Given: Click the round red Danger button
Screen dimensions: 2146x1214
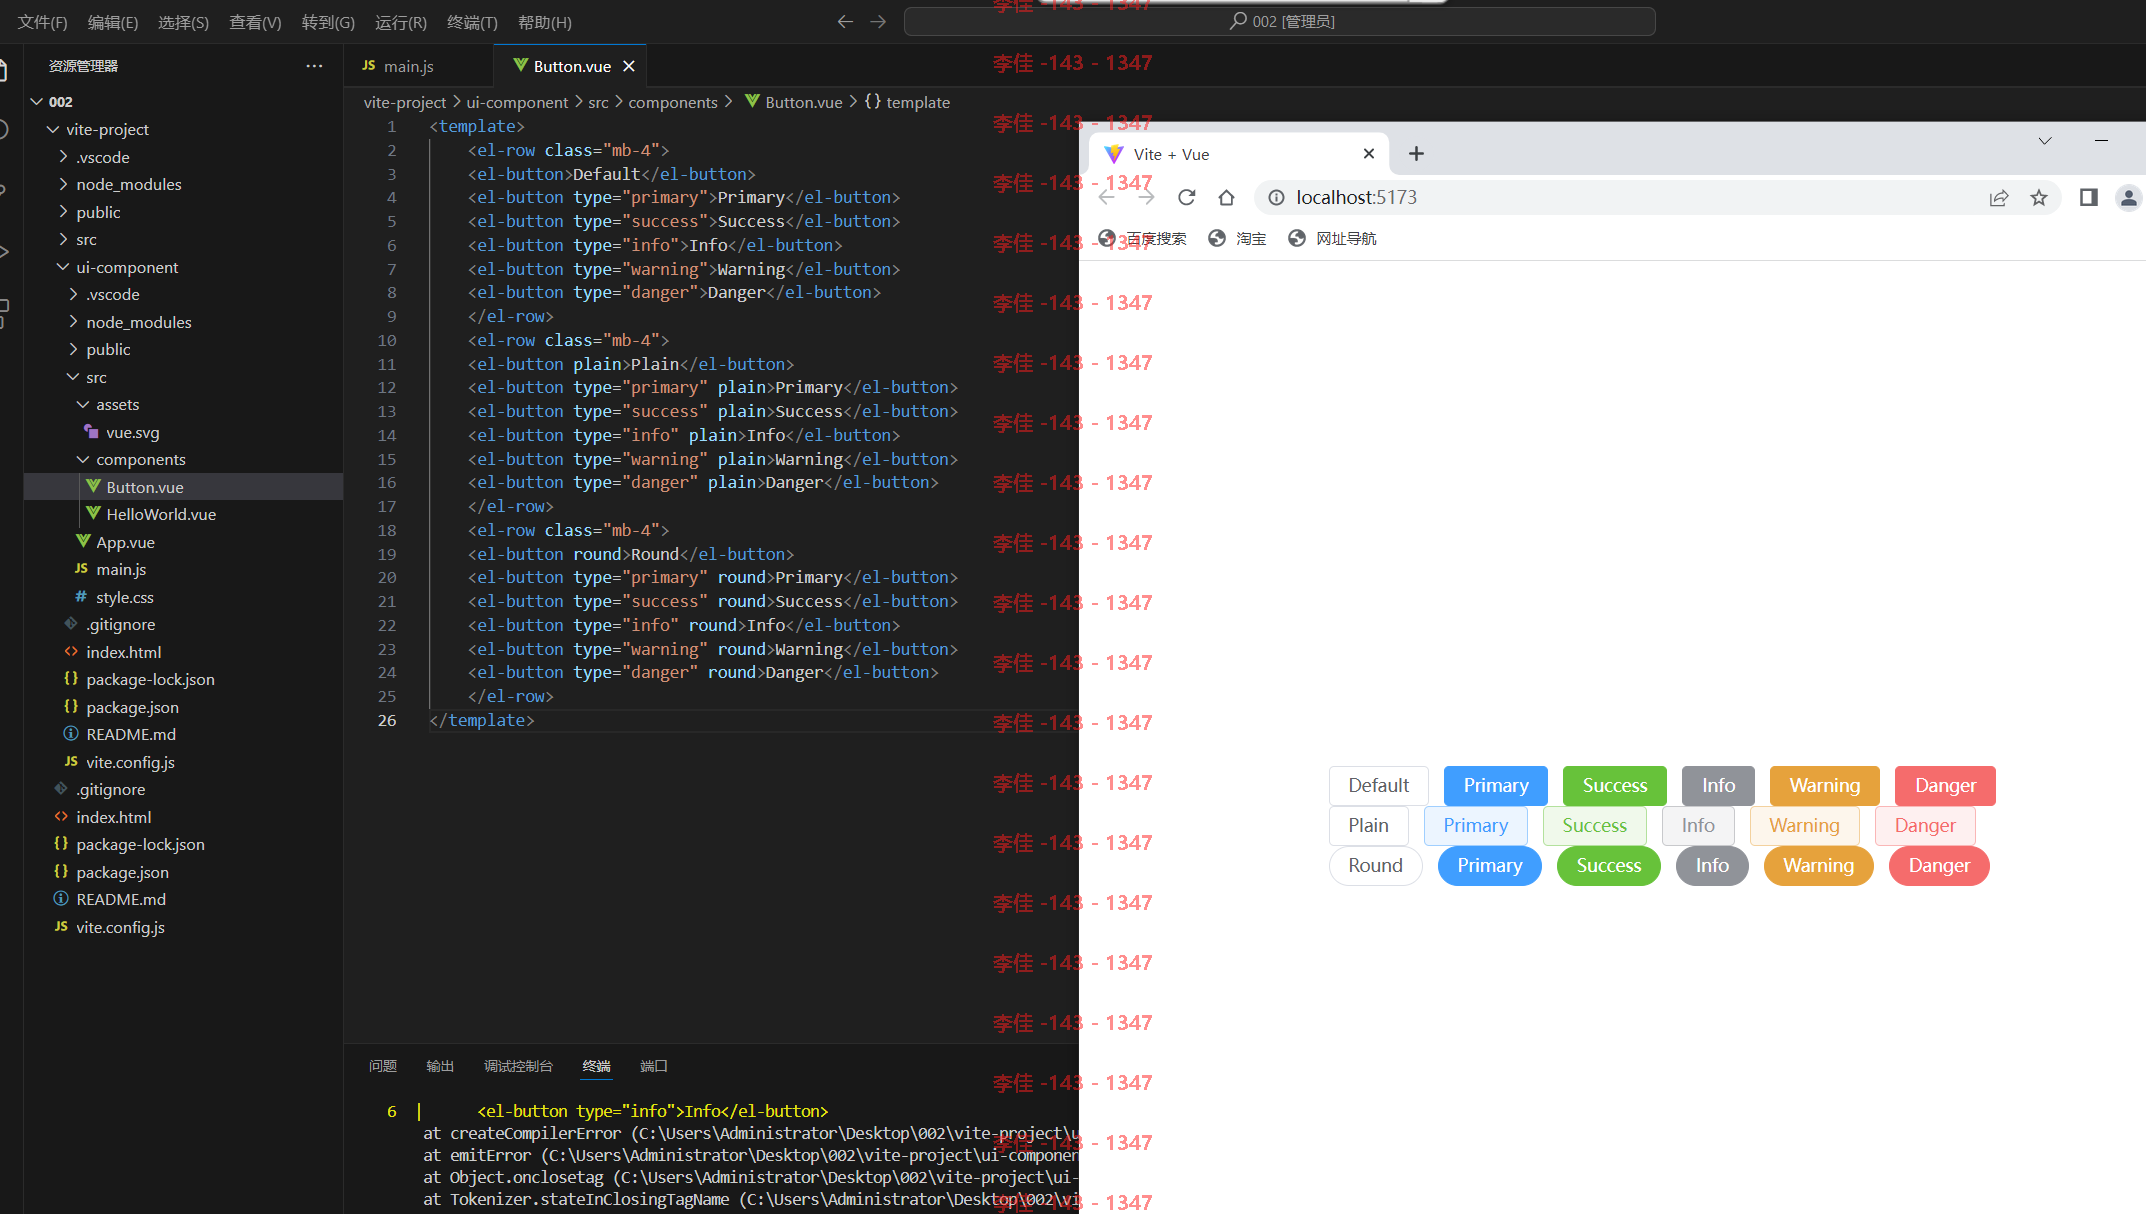Looking at the screenshot, I should [x=1939, y=865].
